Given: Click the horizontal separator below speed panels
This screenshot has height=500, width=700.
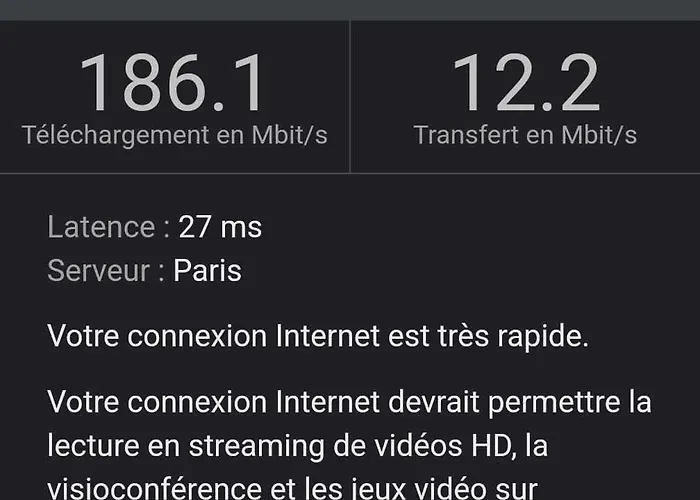Looking at the screenshot, I should point(350,173).
